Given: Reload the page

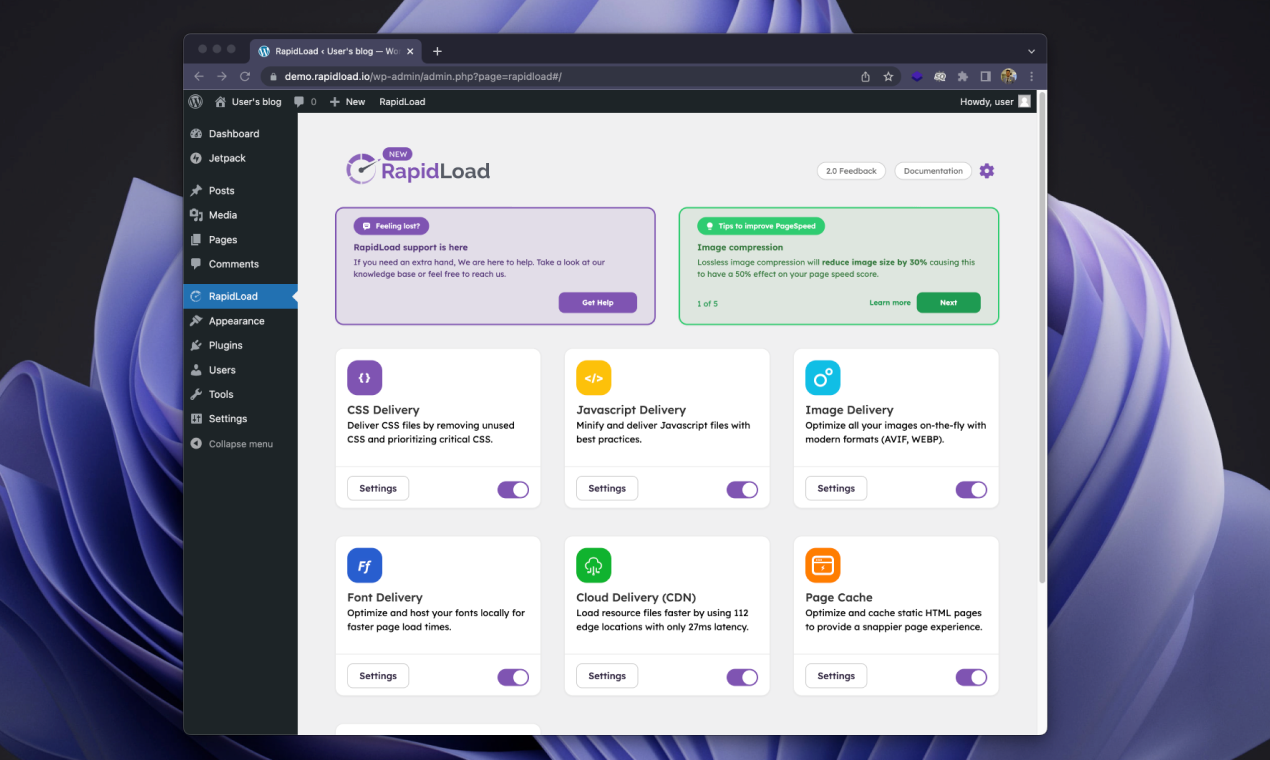Looking at the screenshot, I should [x=245, y=76].
